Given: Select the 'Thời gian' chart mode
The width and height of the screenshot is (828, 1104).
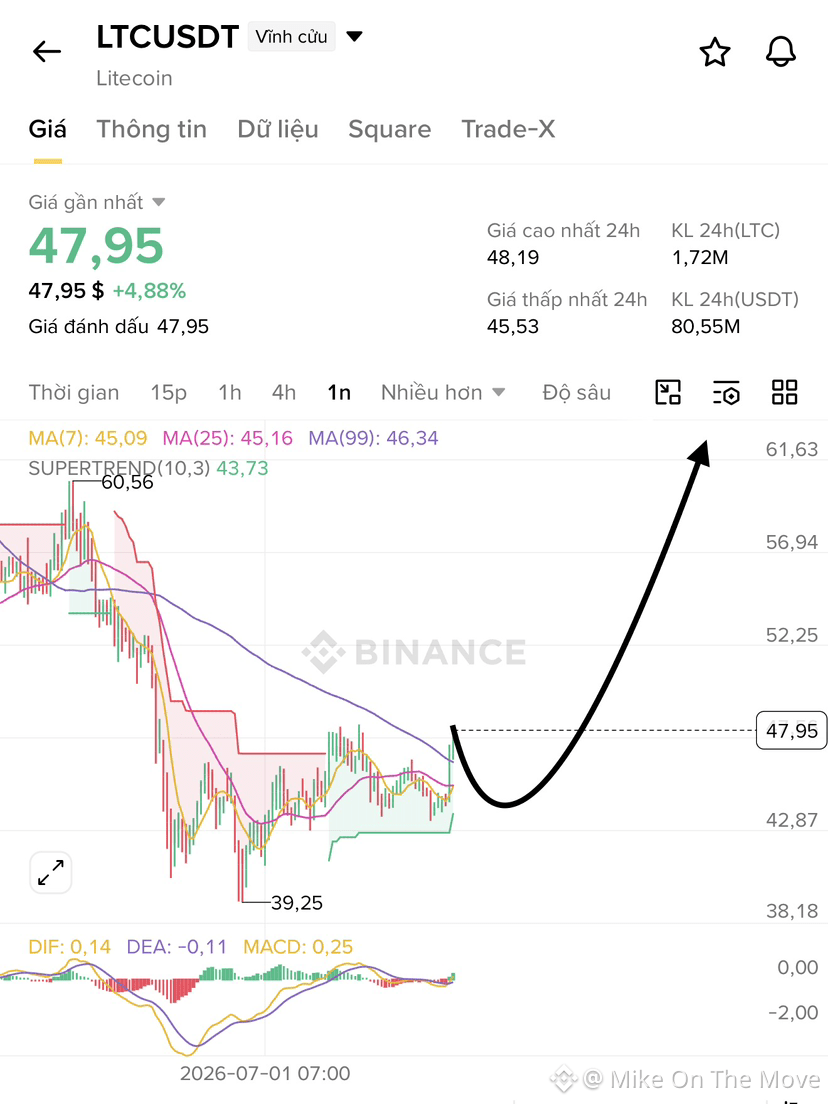Looking at the screenshot, I should pos(74,392).
